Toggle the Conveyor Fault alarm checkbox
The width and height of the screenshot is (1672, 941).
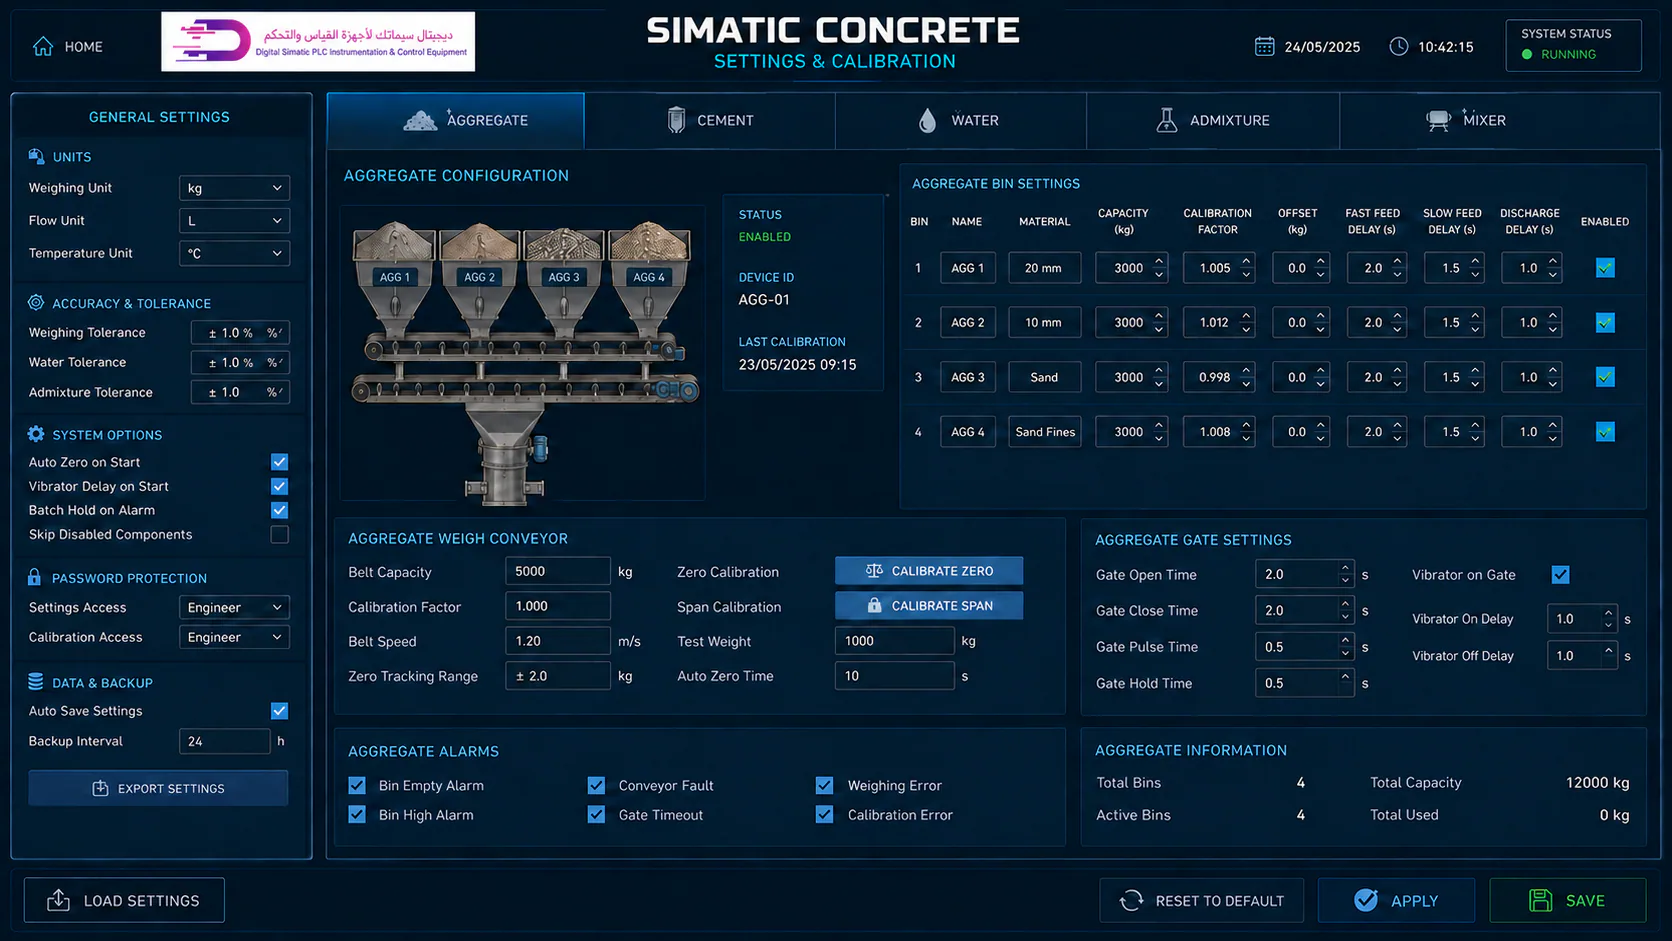point(596,785)
